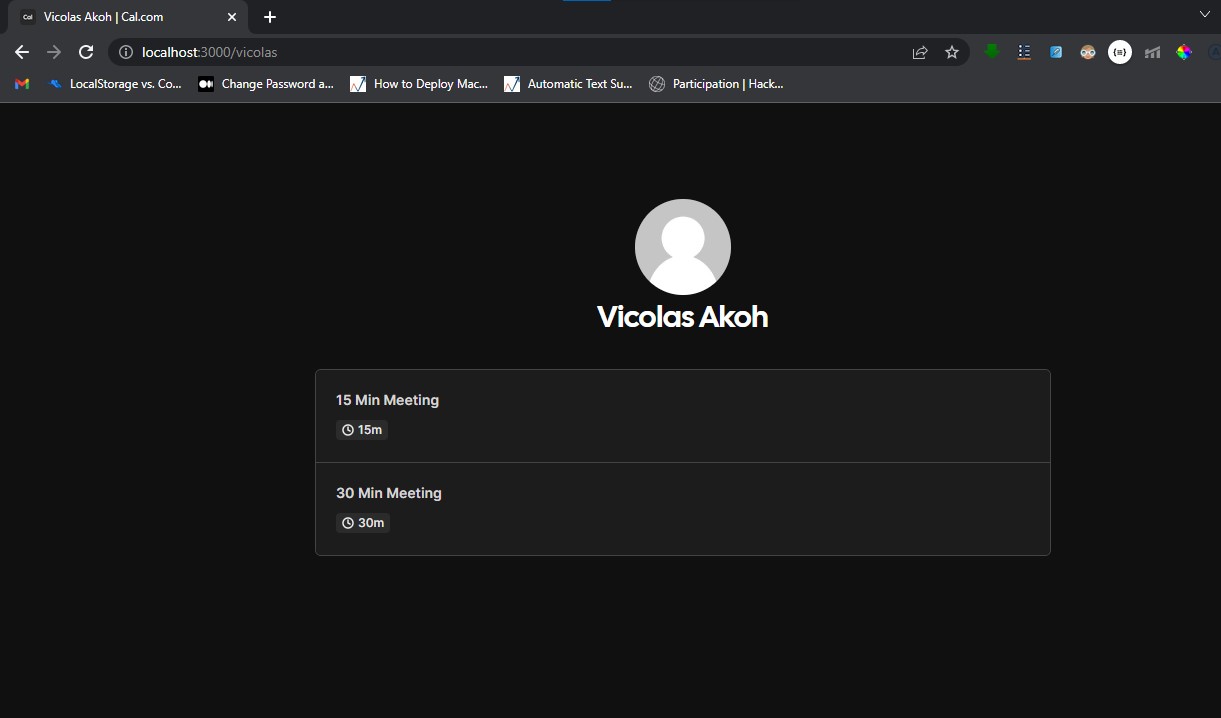This screenshot has height=718, width=1221.
Task: Click the share icon in the address bar
Action: tap(920, 52)
